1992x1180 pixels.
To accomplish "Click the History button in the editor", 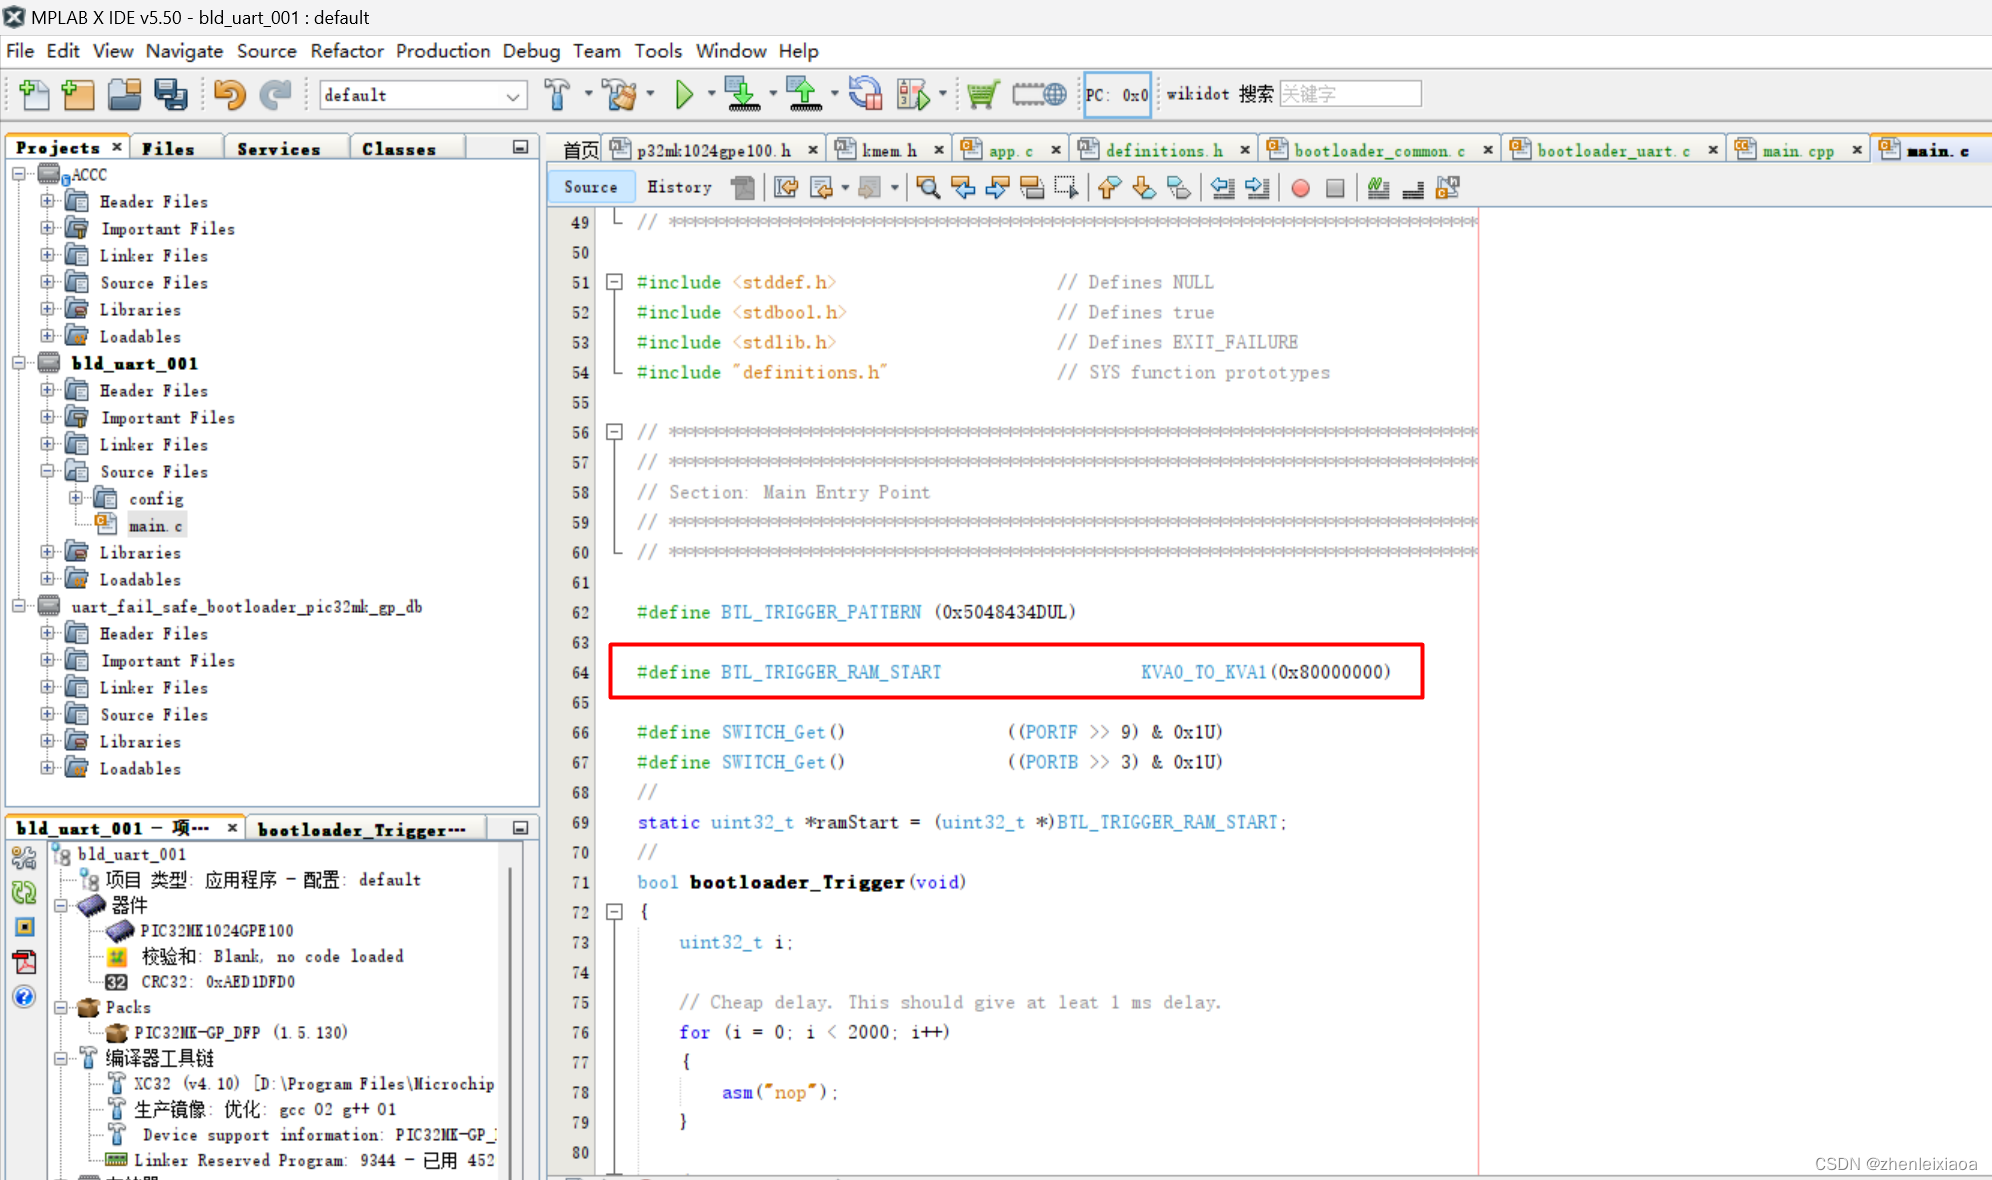I will click(679, 187).
